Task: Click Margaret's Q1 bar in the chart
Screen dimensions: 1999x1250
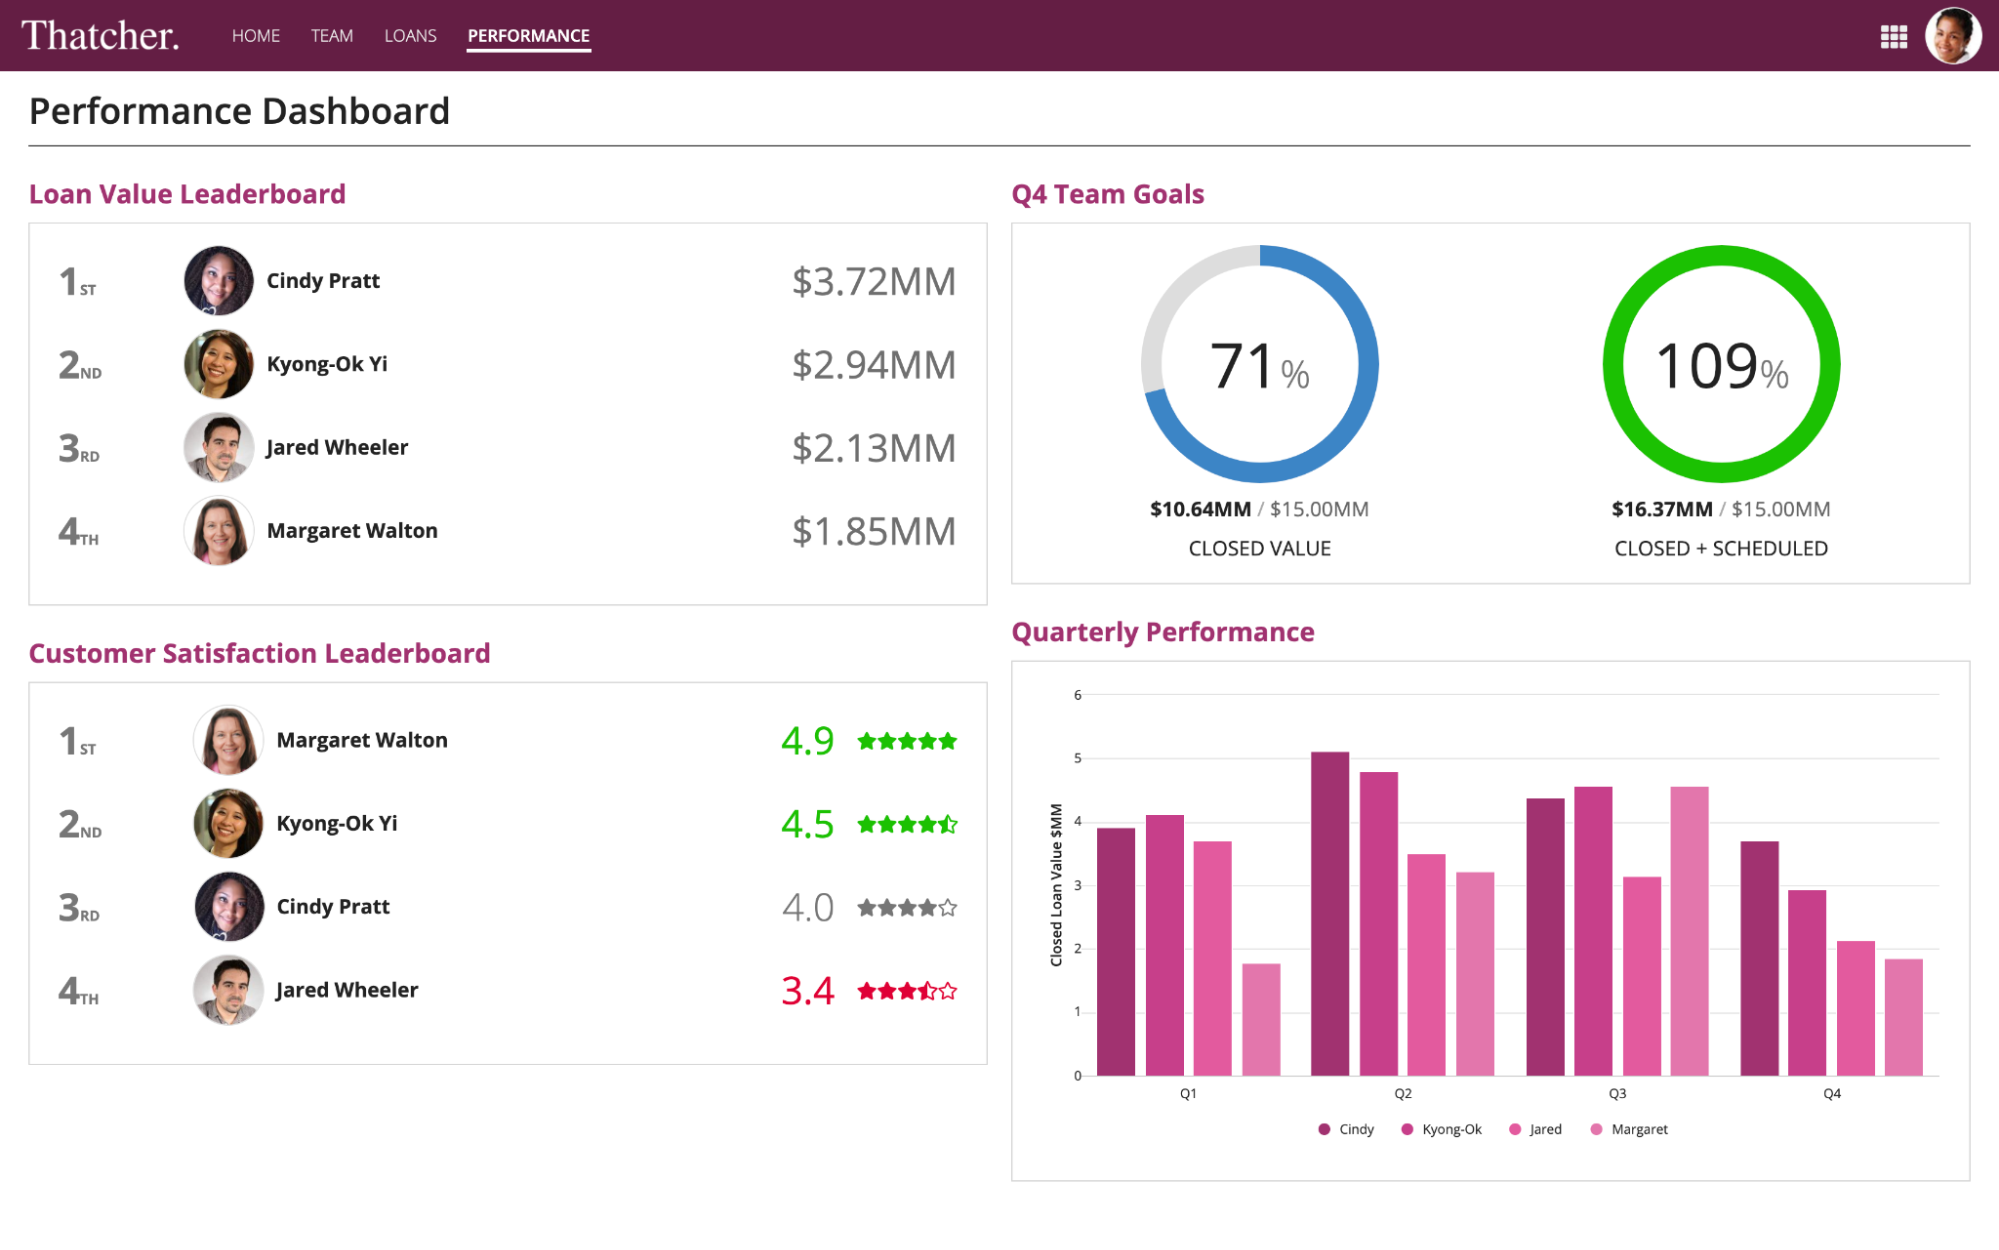Action: click(x=1261, y=1020)
